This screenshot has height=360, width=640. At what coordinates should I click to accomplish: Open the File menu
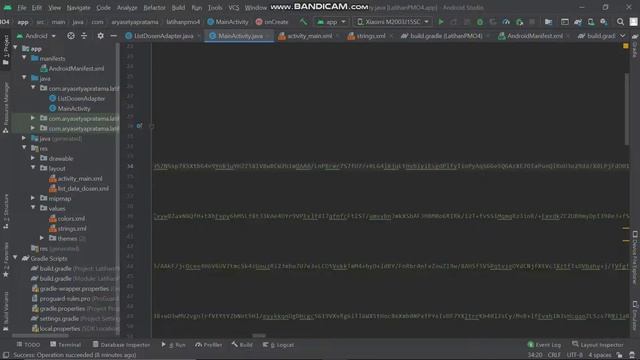point(22,7)
